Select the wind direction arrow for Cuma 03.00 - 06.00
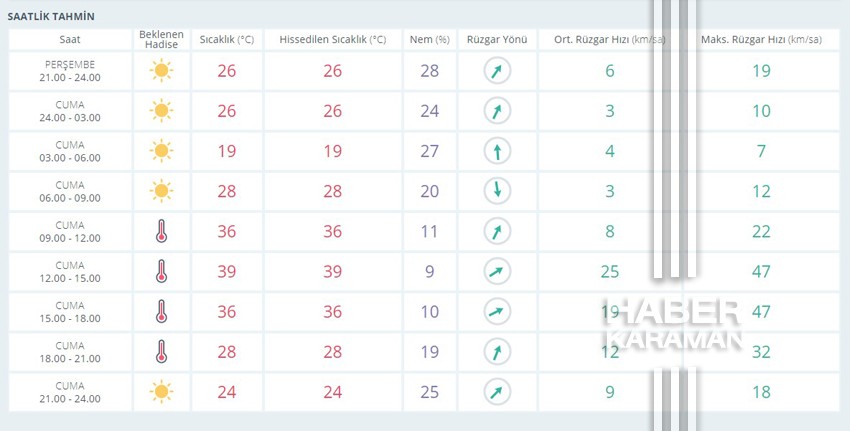This screenshot has width=850, height=431. tap(497, 151)
